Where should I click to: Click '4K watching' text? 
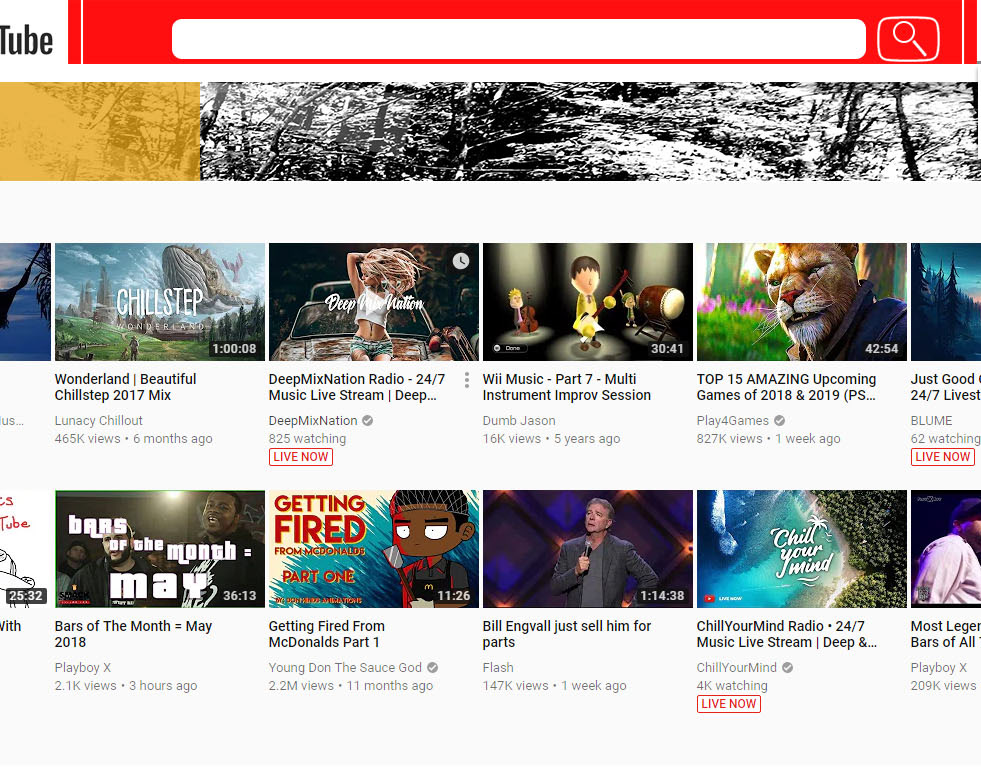(732, 686)
